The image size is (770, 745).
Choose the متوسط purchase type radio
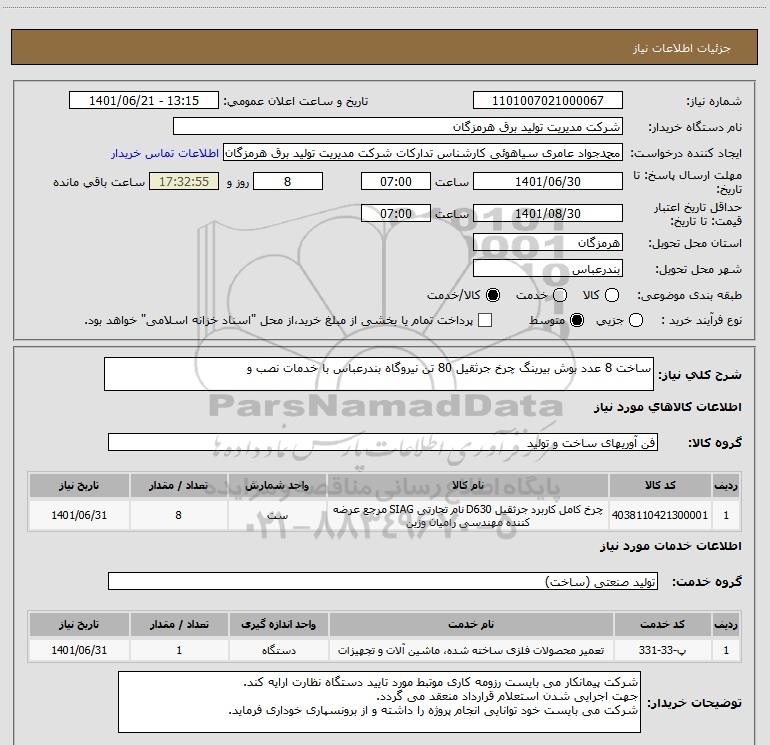(x=577, y=320)
